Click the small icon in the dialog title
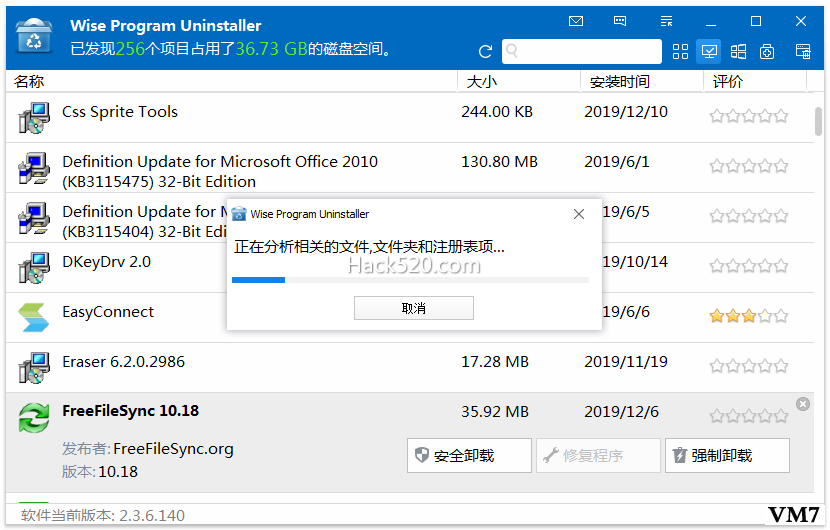 tap(239, 214)
